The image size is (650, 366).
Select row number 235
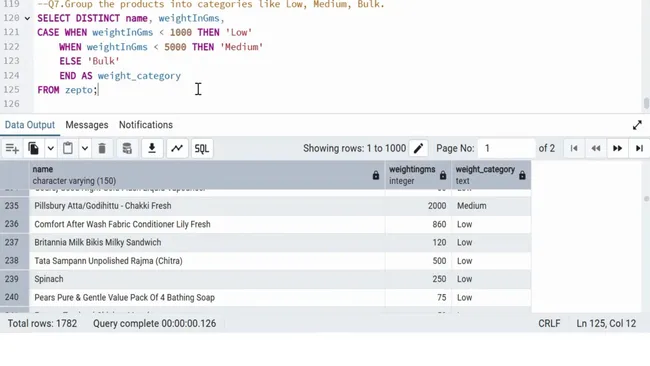pyautogui.click(x=15, y=206)
